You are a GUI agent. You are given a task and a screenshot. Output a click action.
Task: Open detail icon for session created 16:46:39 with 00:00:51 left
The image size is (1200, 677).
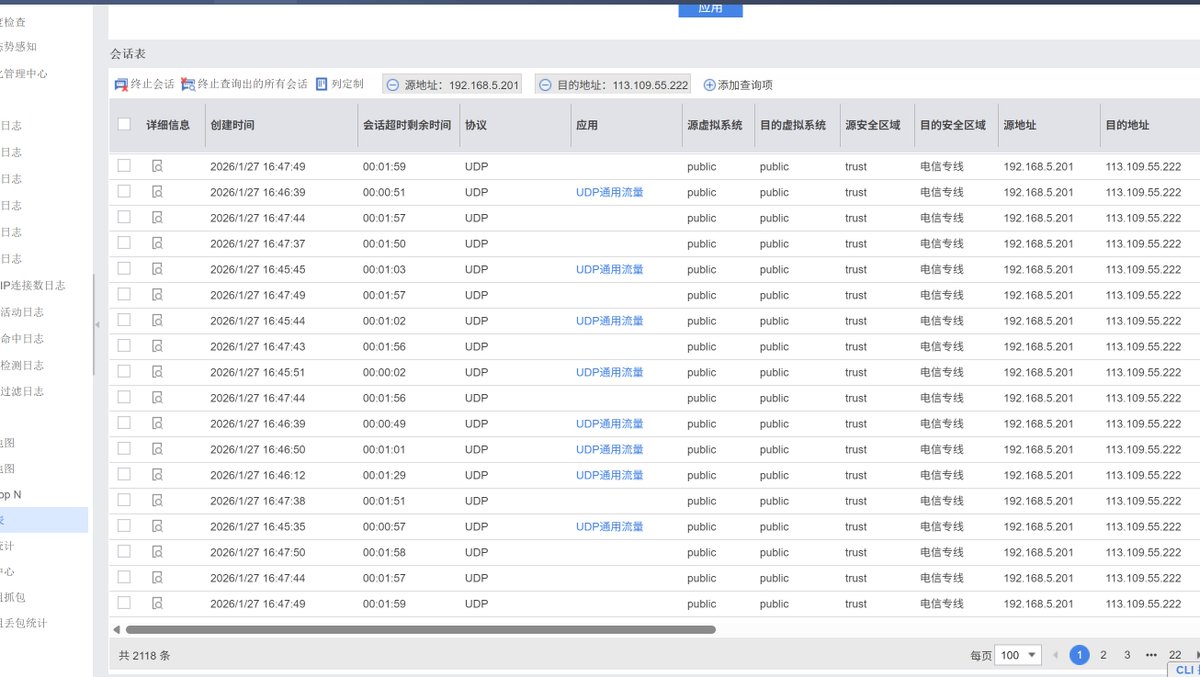point(157,192)
